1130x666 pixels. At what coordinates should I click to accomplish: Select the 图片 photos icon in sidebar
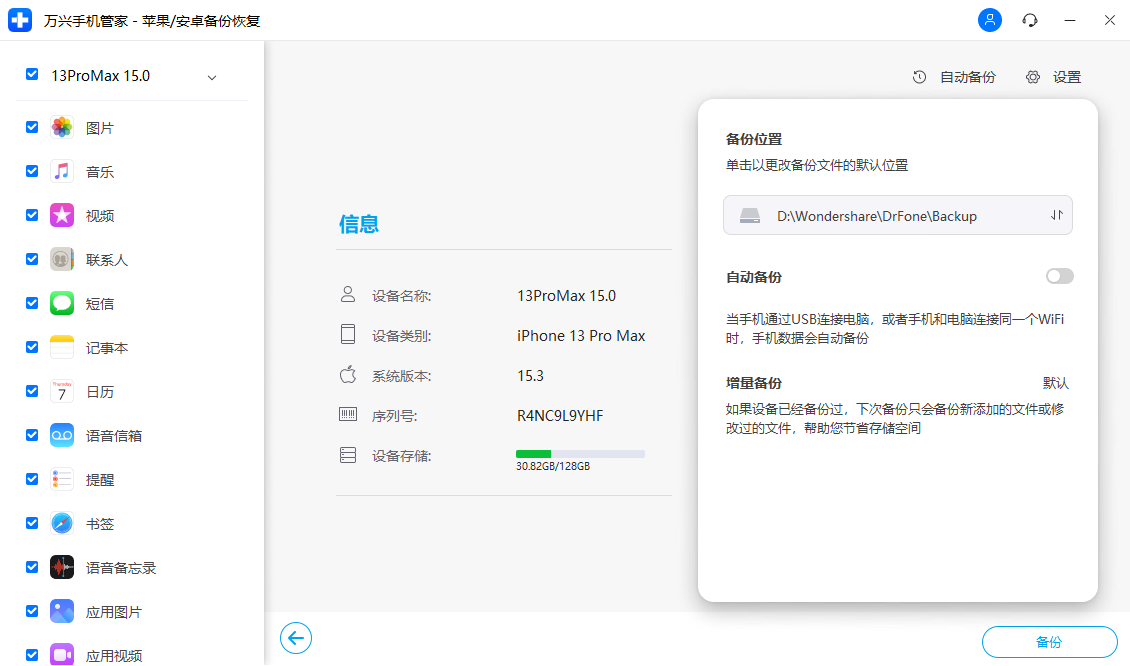[63, 127]
